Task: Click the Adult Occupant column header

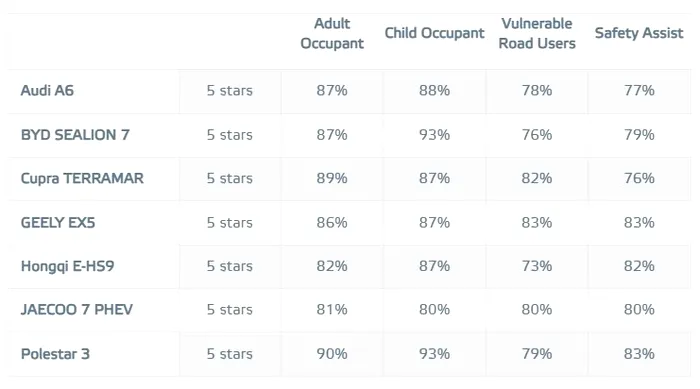Action: (332, 33)
